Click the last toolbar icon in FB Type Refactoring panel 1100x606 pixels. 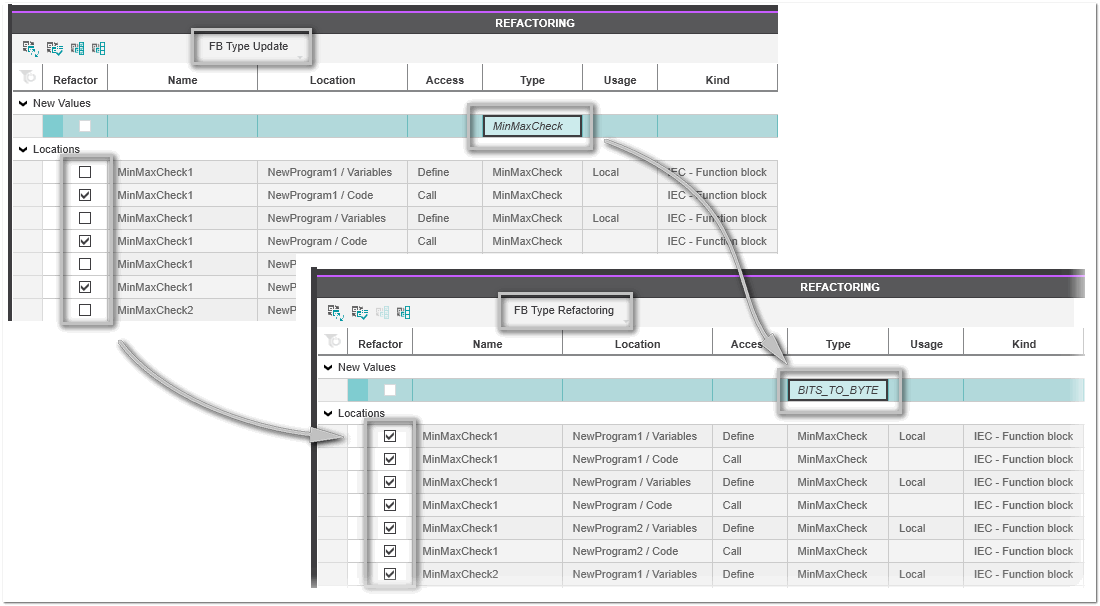[404, 312]
